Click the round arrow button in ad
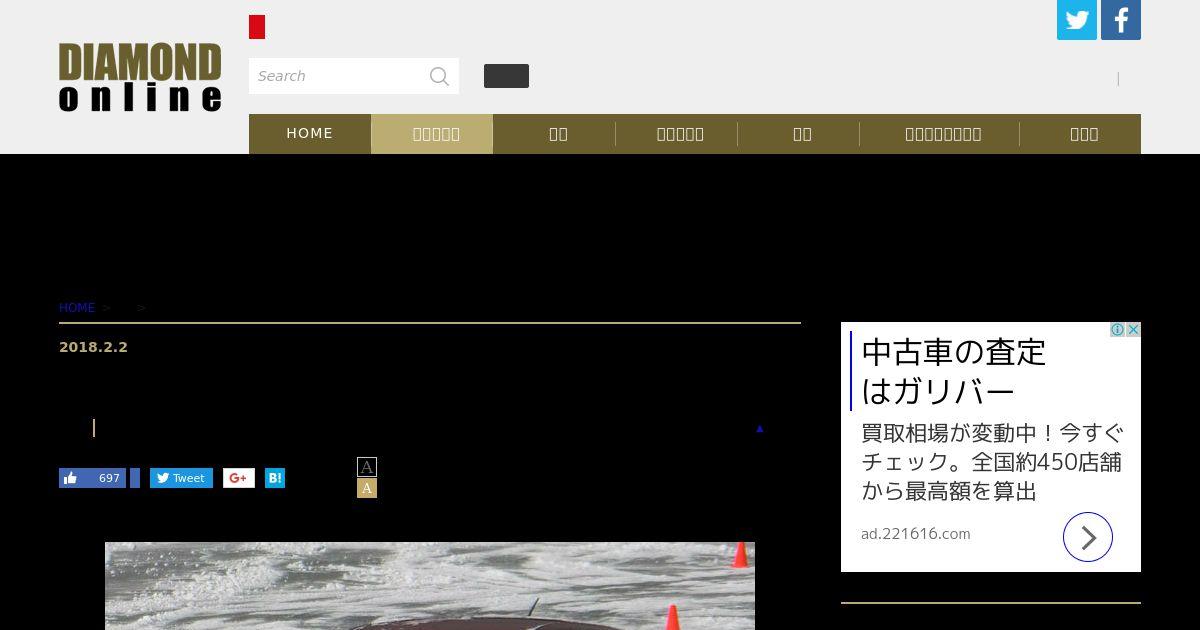This screenshot has width=1200, height=630. point(1088,537)
